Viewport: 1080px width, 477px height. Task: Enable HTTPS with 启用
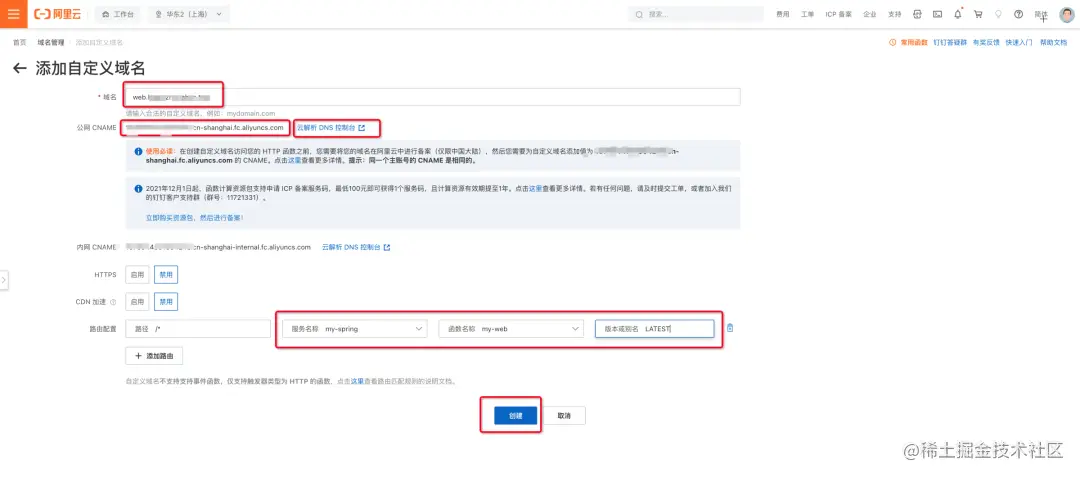click(x=137, y=275)
